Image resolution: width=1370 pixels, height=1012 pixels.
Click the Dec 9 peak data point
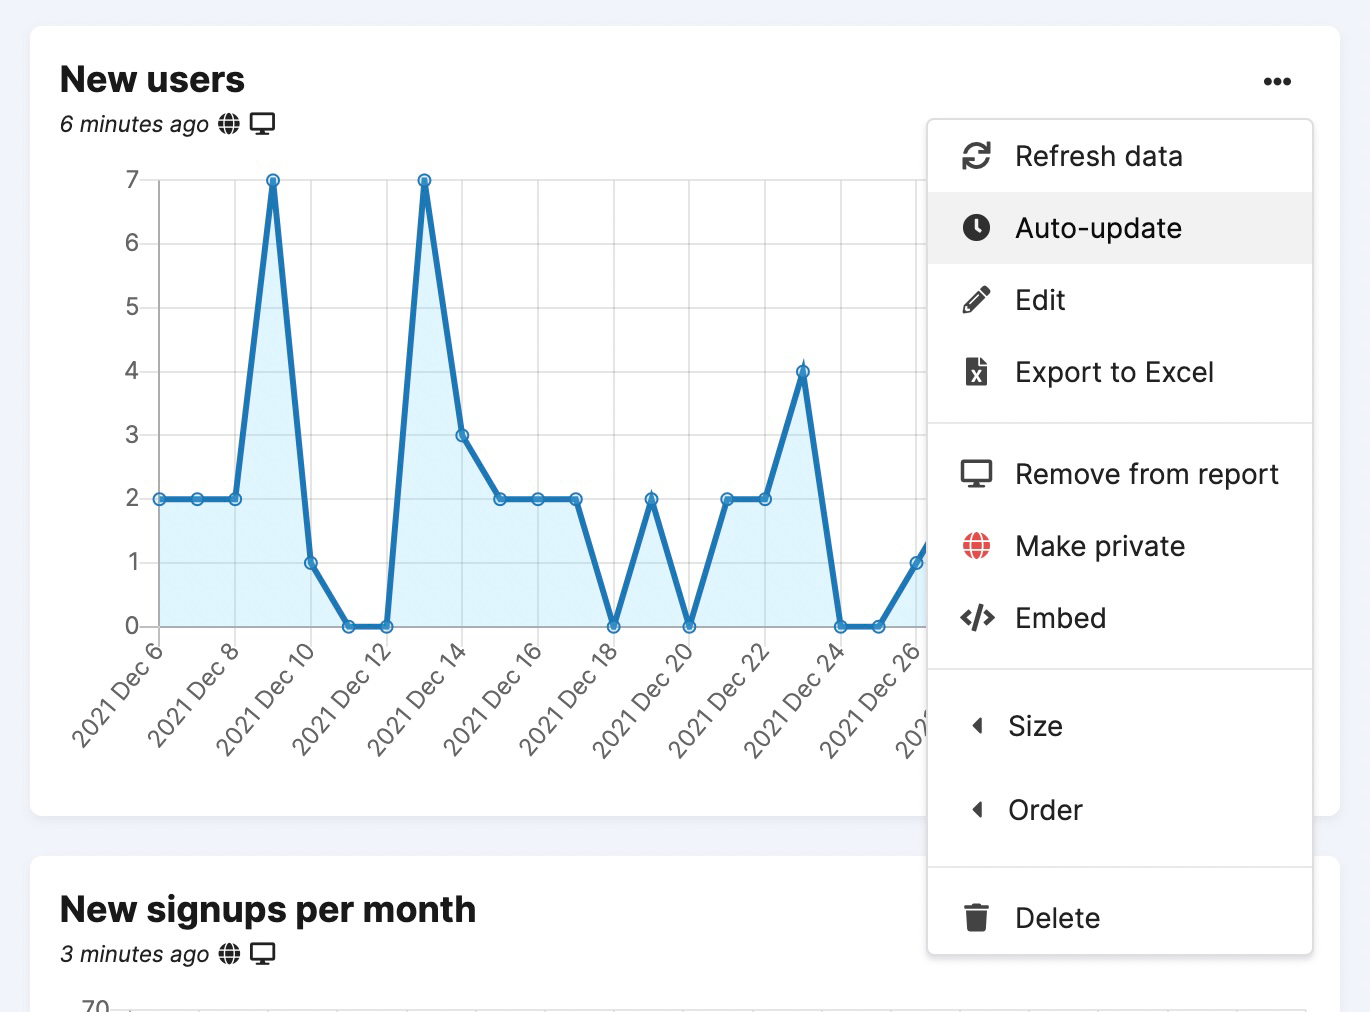272,180
